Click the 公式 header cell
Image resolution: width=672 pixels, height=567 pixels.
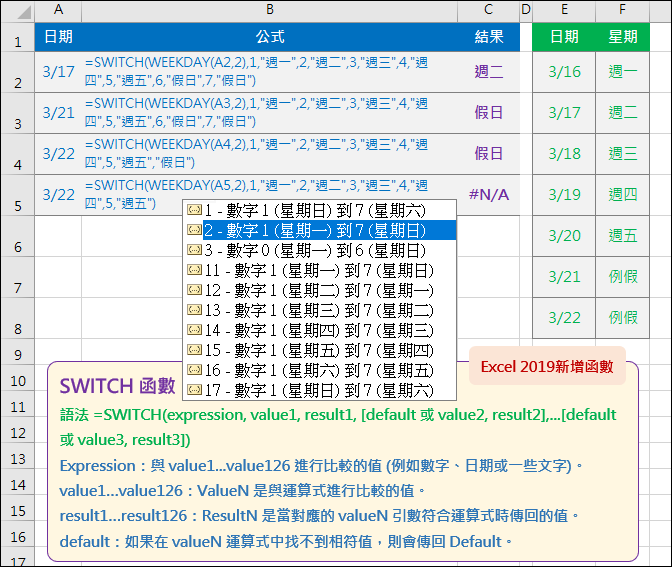tap(270, 37)
